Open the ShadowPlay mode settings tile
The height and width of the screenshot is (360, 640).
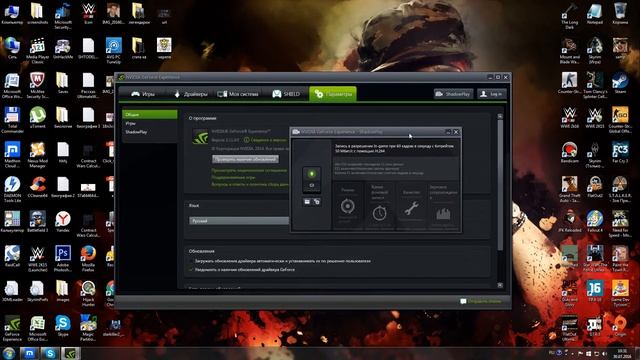(x=348, y=206)
